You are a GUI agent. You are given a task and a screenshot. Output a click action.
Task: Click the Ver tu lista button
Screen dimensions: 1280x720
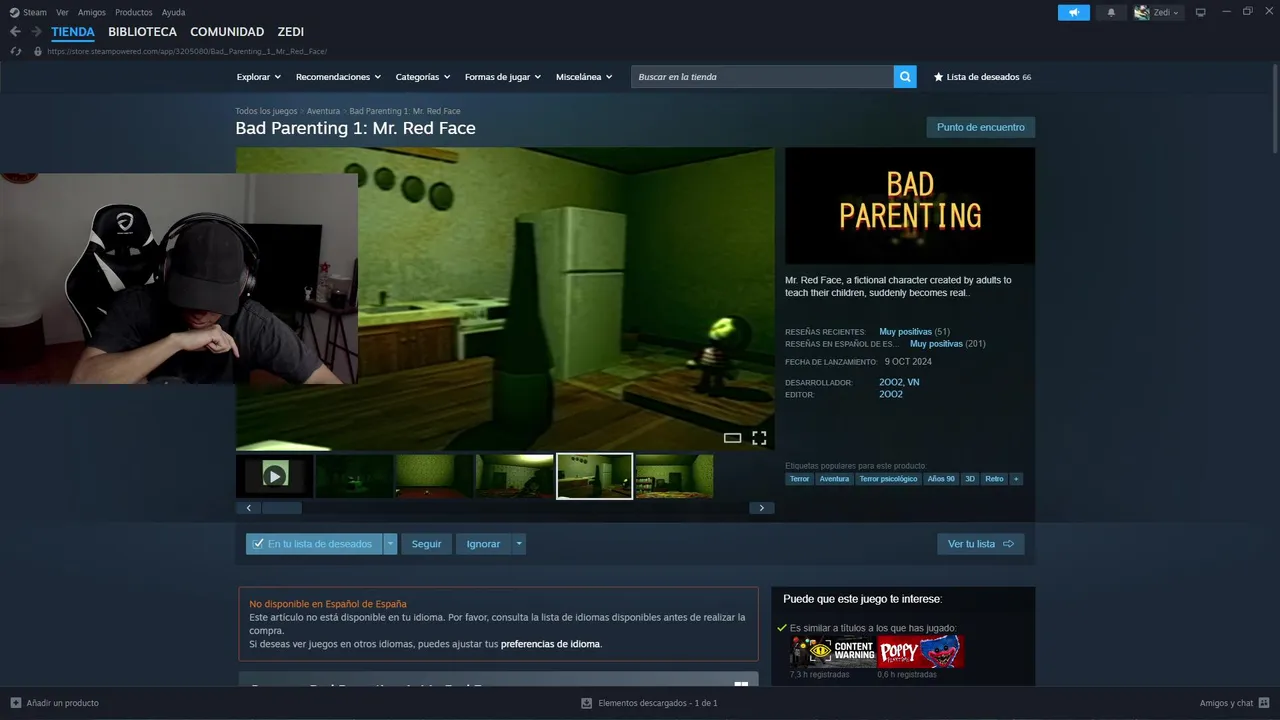(x=980, y=544)
